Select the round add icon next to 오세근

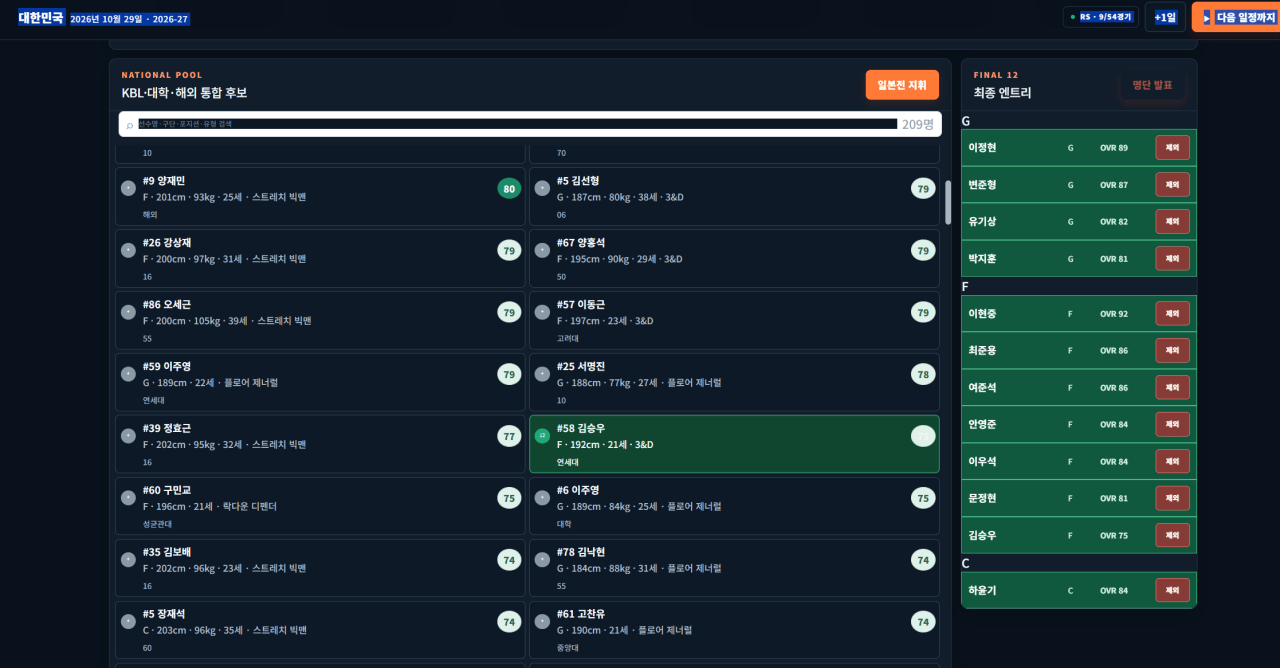[x=128, y=312]
